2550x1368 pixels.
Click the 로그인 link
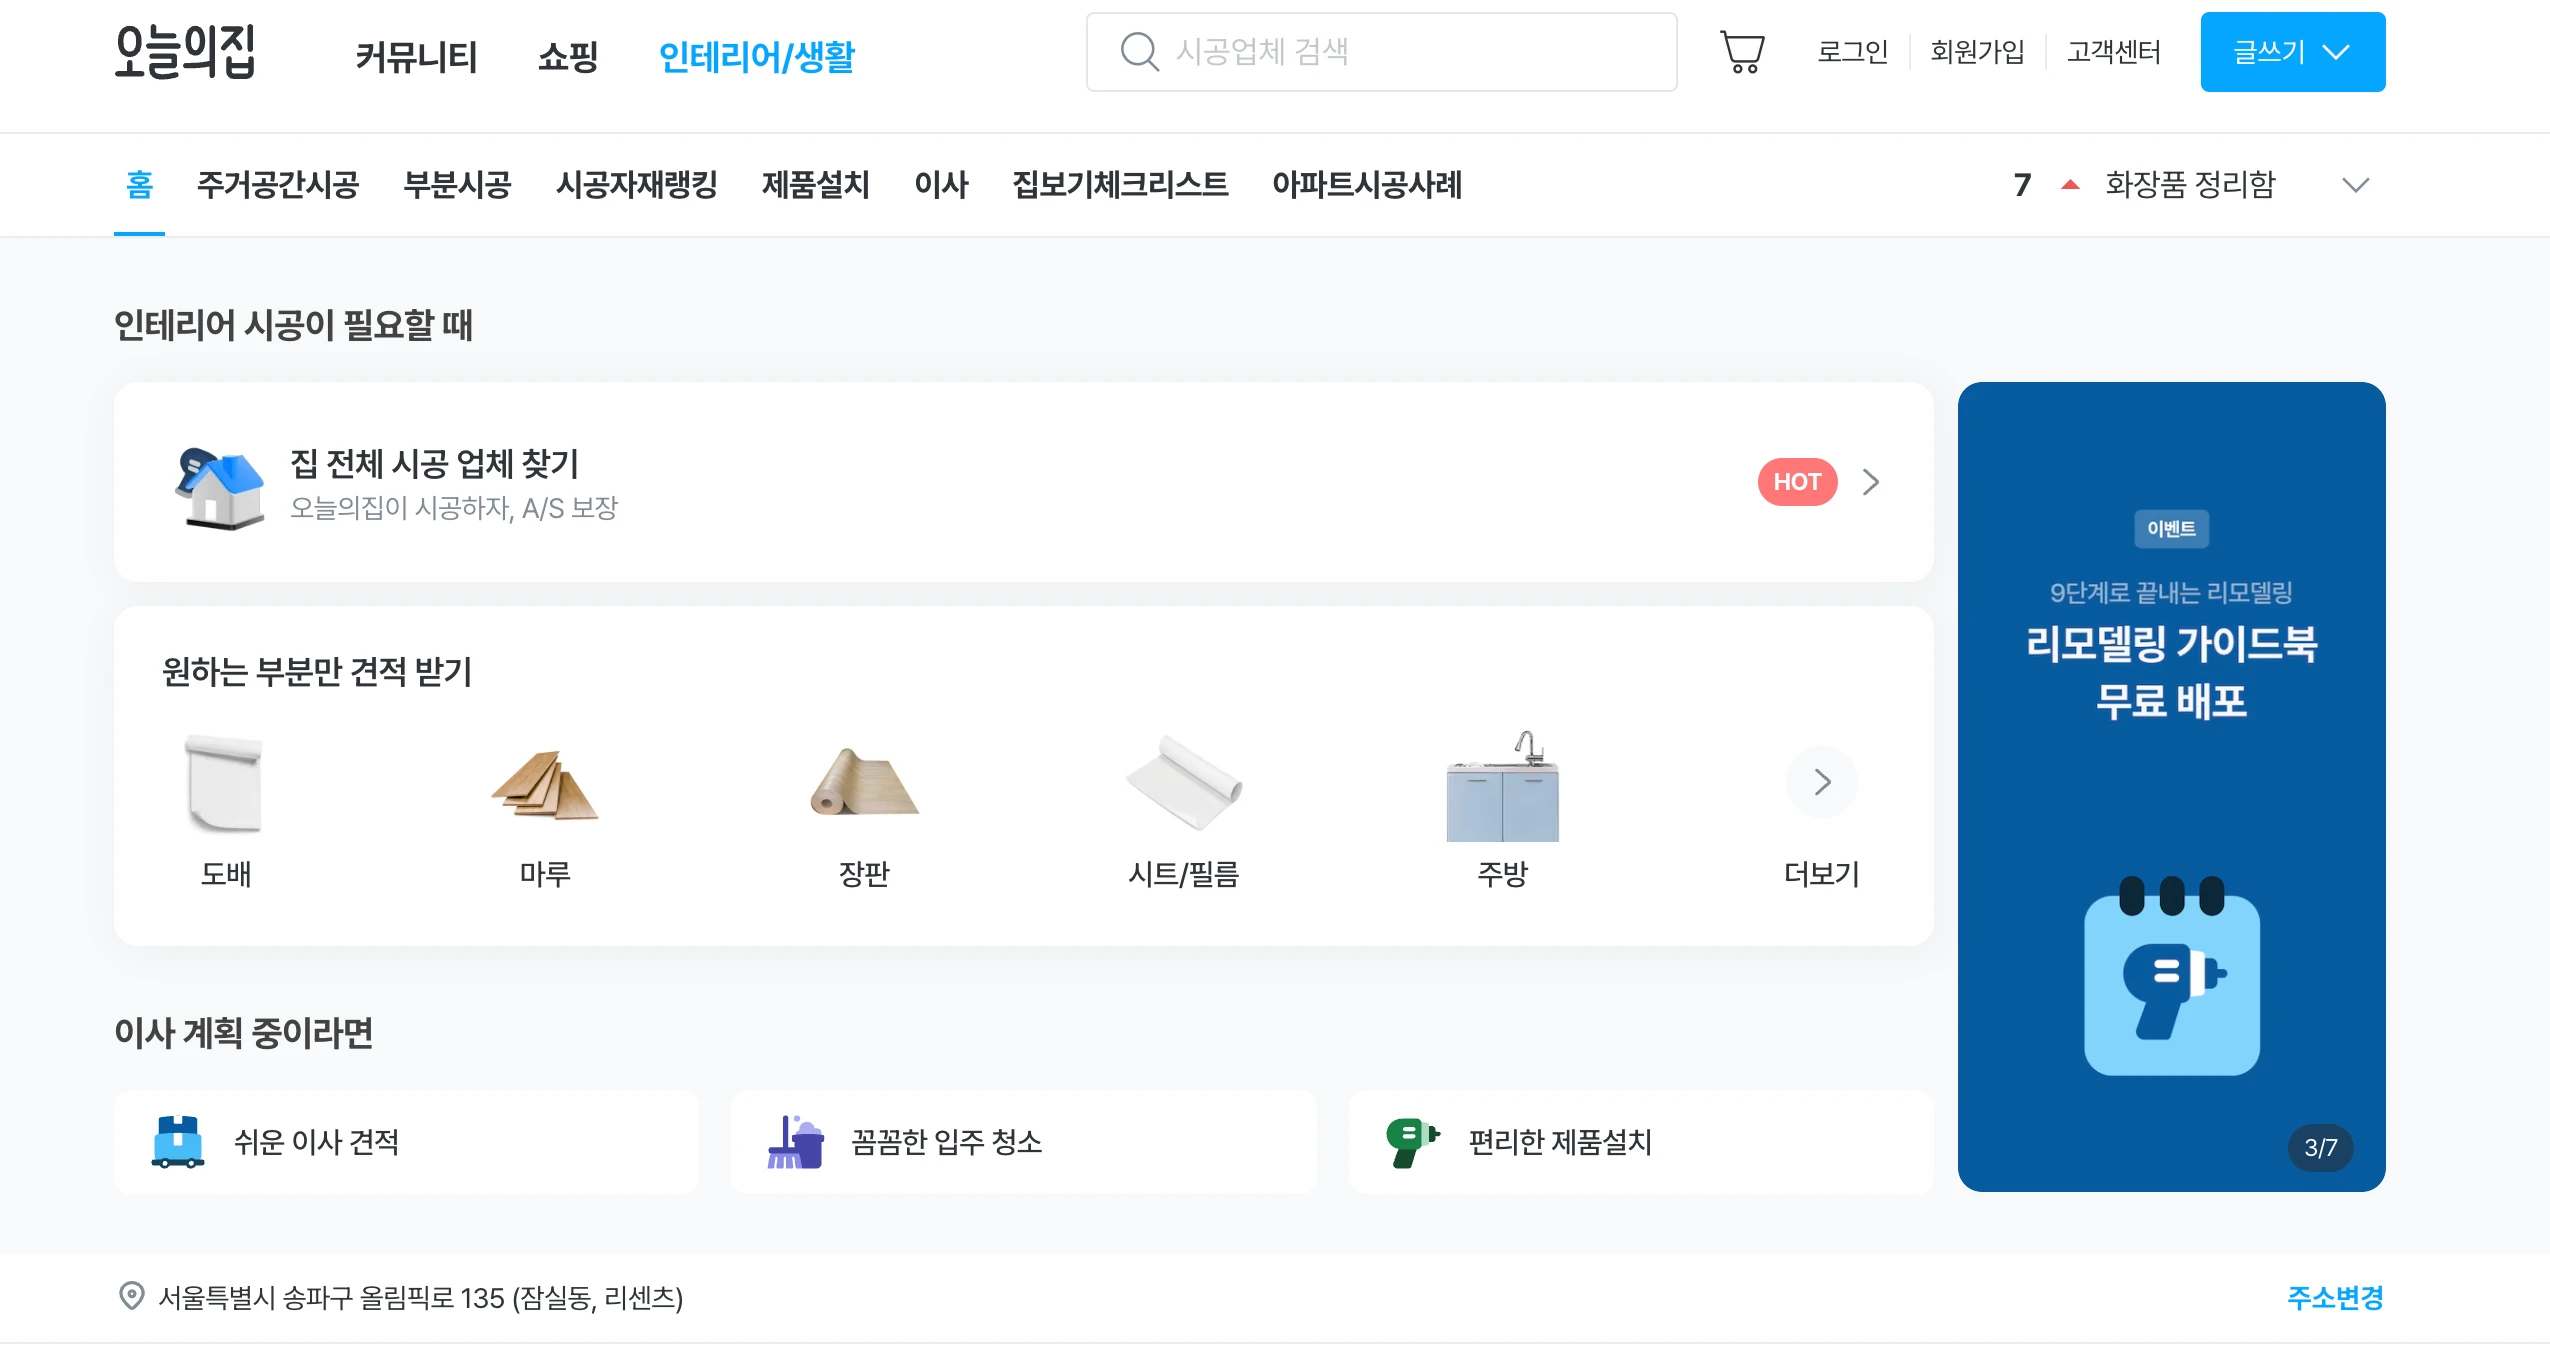(x=1852, y=52)
